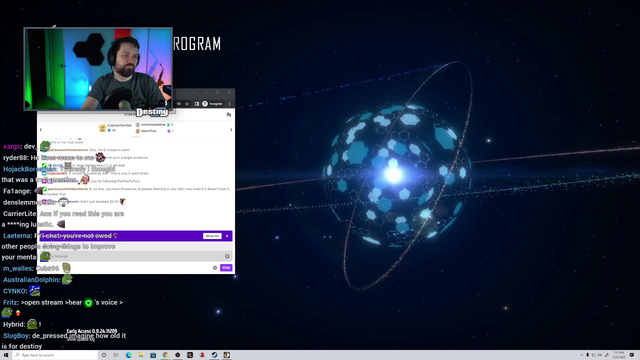This screenshot has width=640, height=360.
Task: Open File Explorer from taskbar
Action: (x=141, y=355)
